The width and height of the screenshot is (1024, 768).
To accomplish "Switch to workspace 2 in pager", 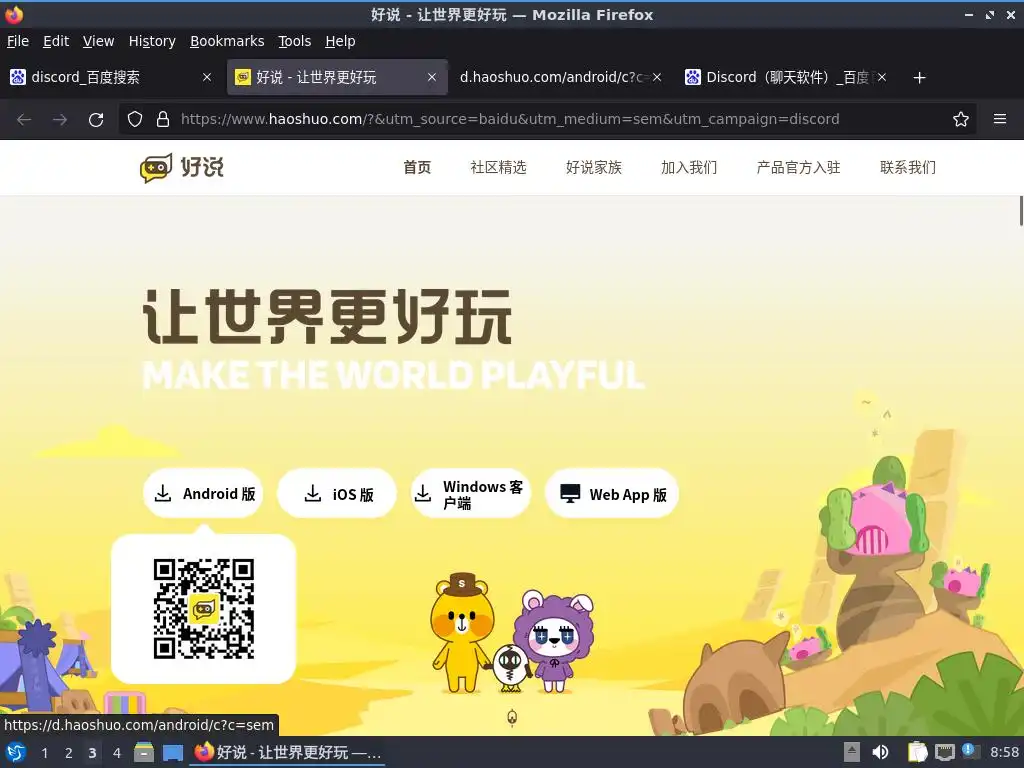I will 68,753.
